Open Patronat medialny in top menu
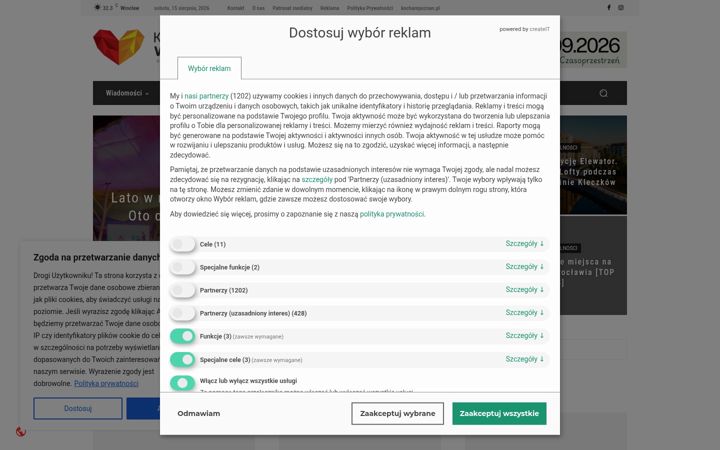 292,8
